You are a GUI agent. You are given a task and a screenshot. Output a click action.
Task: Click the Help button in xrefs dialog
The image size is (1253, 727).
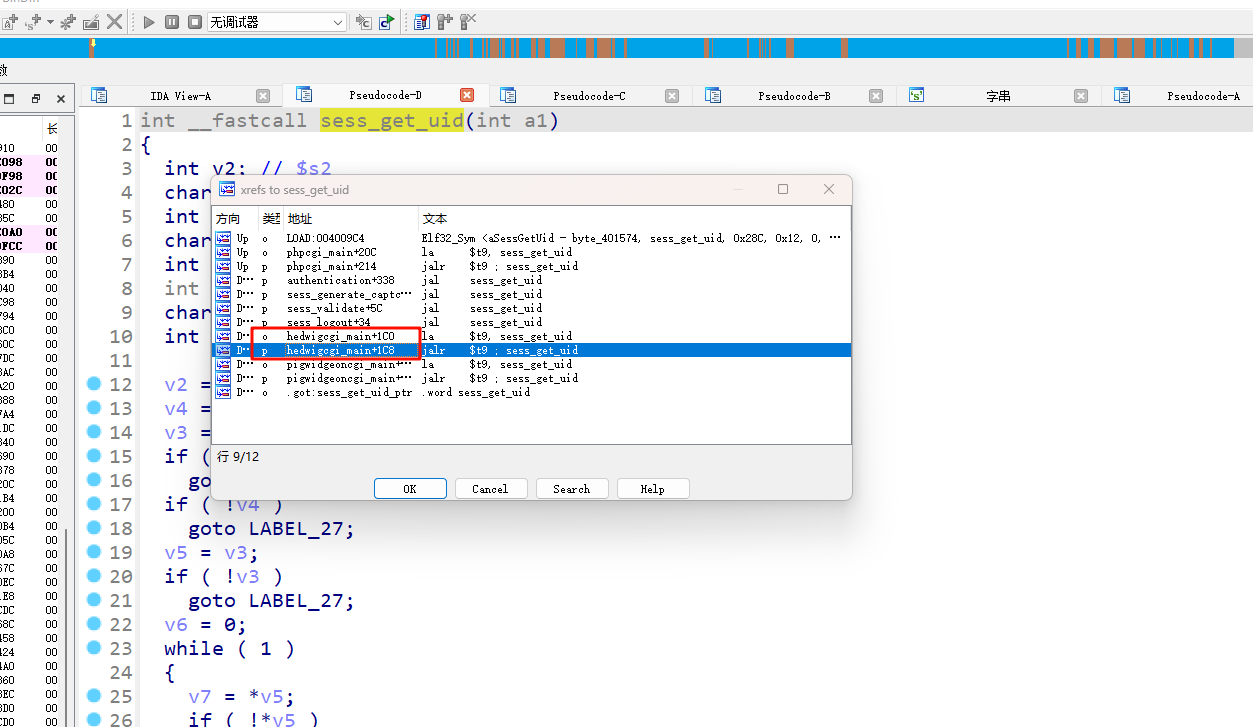[x=652, y=489]
